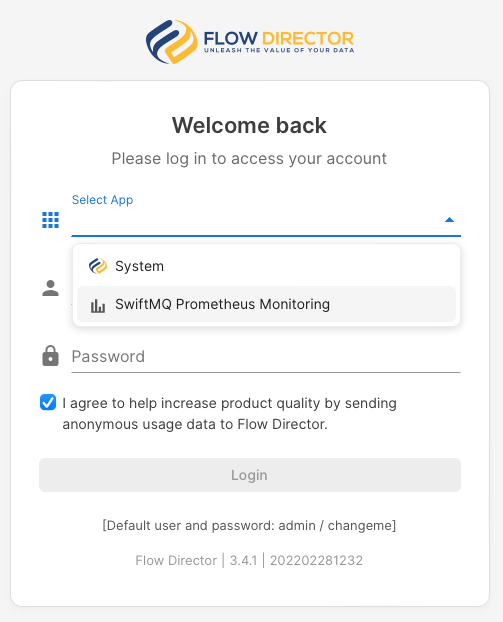Click the Welcome back heading

pyautogui.click(x=249, y=125)
